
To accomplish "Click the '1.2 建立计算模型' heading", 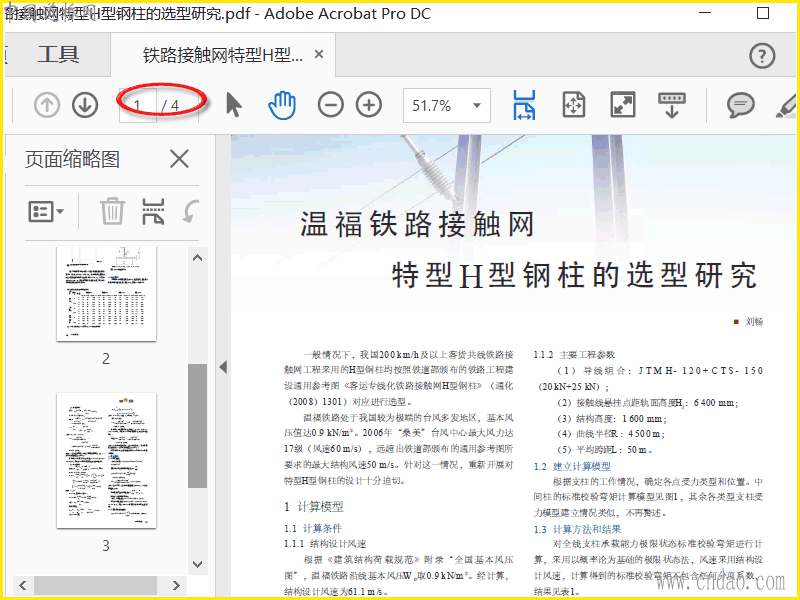I will click(x=572, y=466).
